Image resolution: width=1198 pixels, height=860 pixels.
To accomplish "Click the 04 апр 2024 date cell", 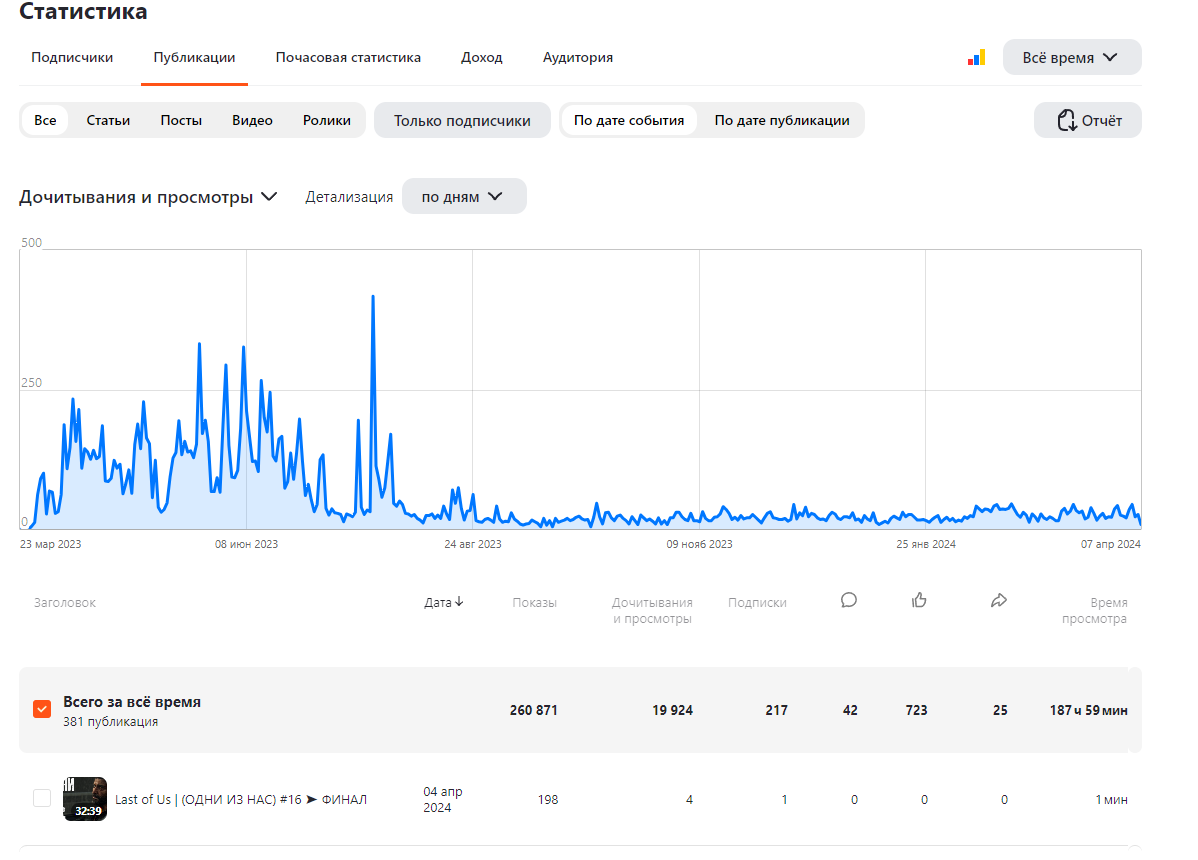I will coord(443,799).
